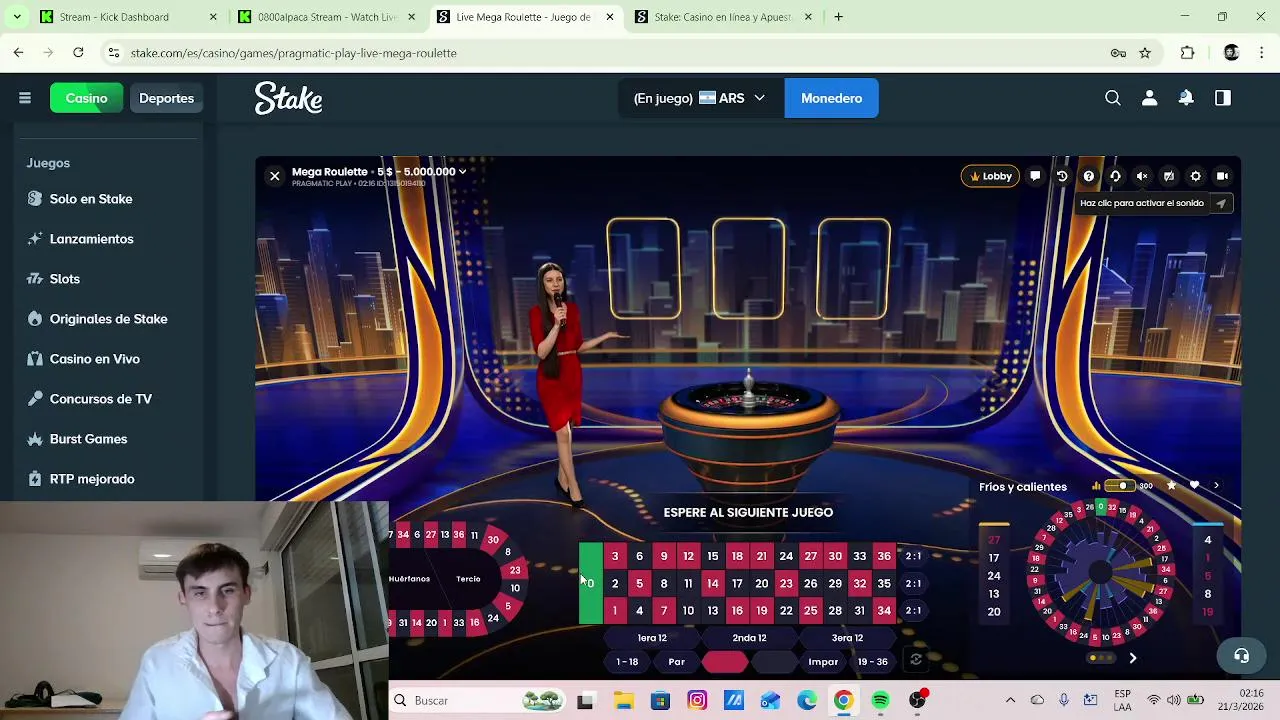1280x720 pixels.
Task: Open the favorites star icon
Action: coord(1171,486)
